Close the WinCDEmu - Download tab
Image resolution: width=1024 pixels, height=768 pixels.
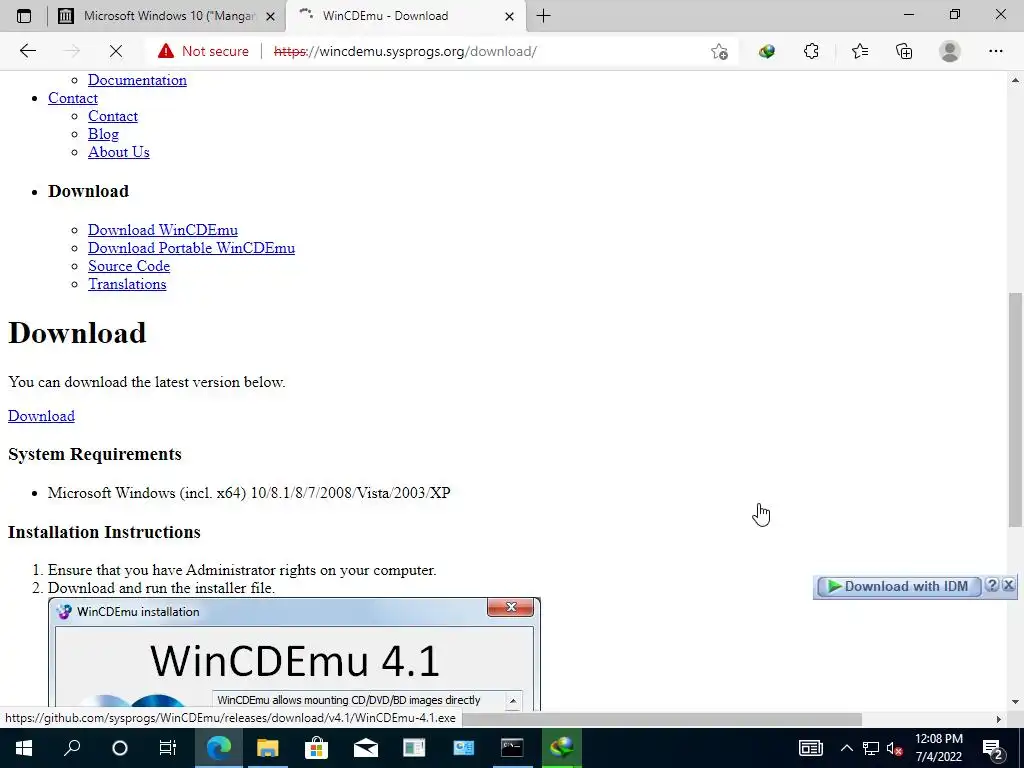pyautogui.click(x=509, y=16)
